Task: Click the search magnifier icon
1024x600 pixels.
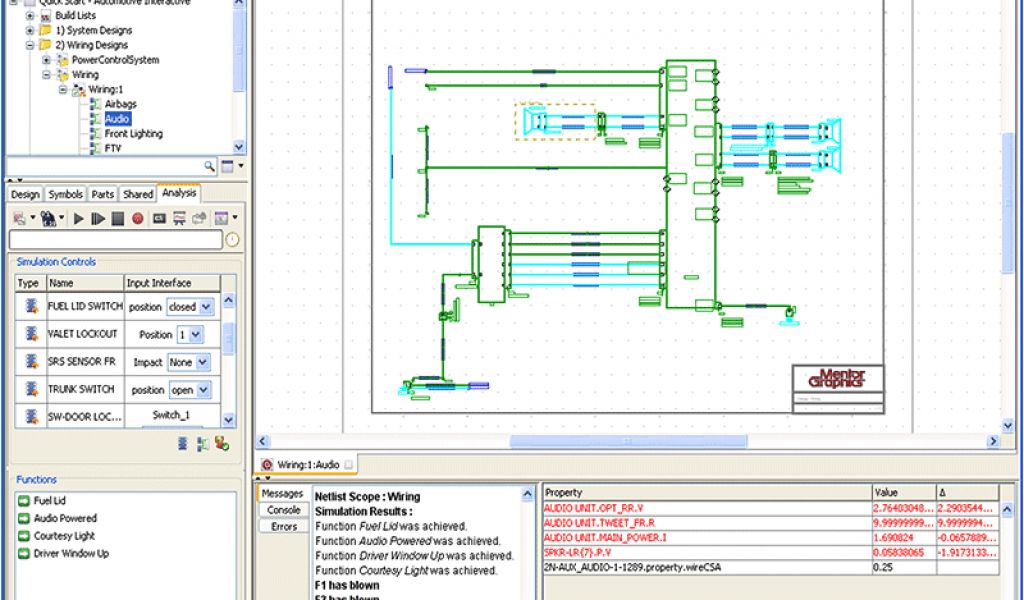Action: pyautogui.click(x=210, y=166)
